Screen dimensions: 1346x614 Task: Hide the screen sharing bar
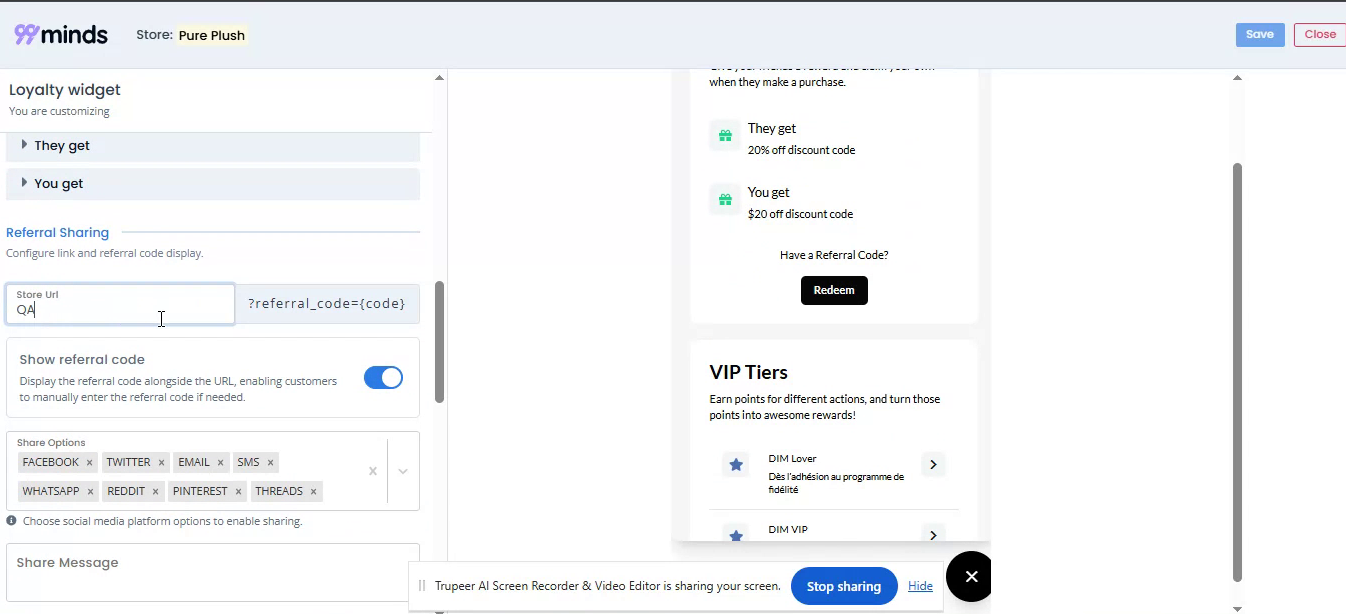pyautogui.click(x=920, y=586)
